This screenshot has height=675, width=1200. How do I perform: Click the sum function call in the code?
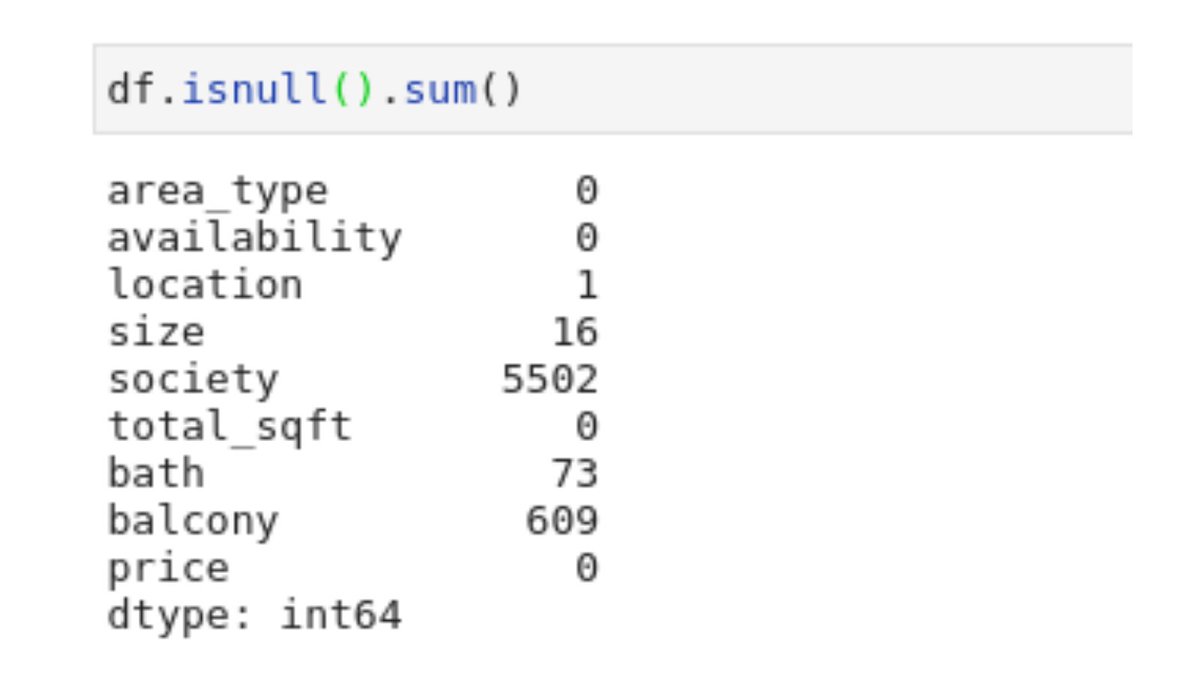[x=440, y=90]
